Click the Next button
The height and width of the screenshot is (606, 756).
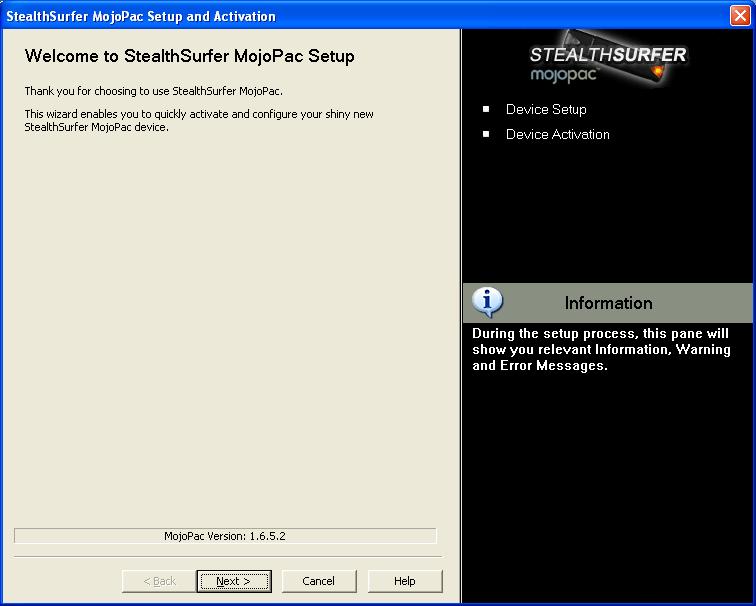pyautogui.click(x=234, y=581)
